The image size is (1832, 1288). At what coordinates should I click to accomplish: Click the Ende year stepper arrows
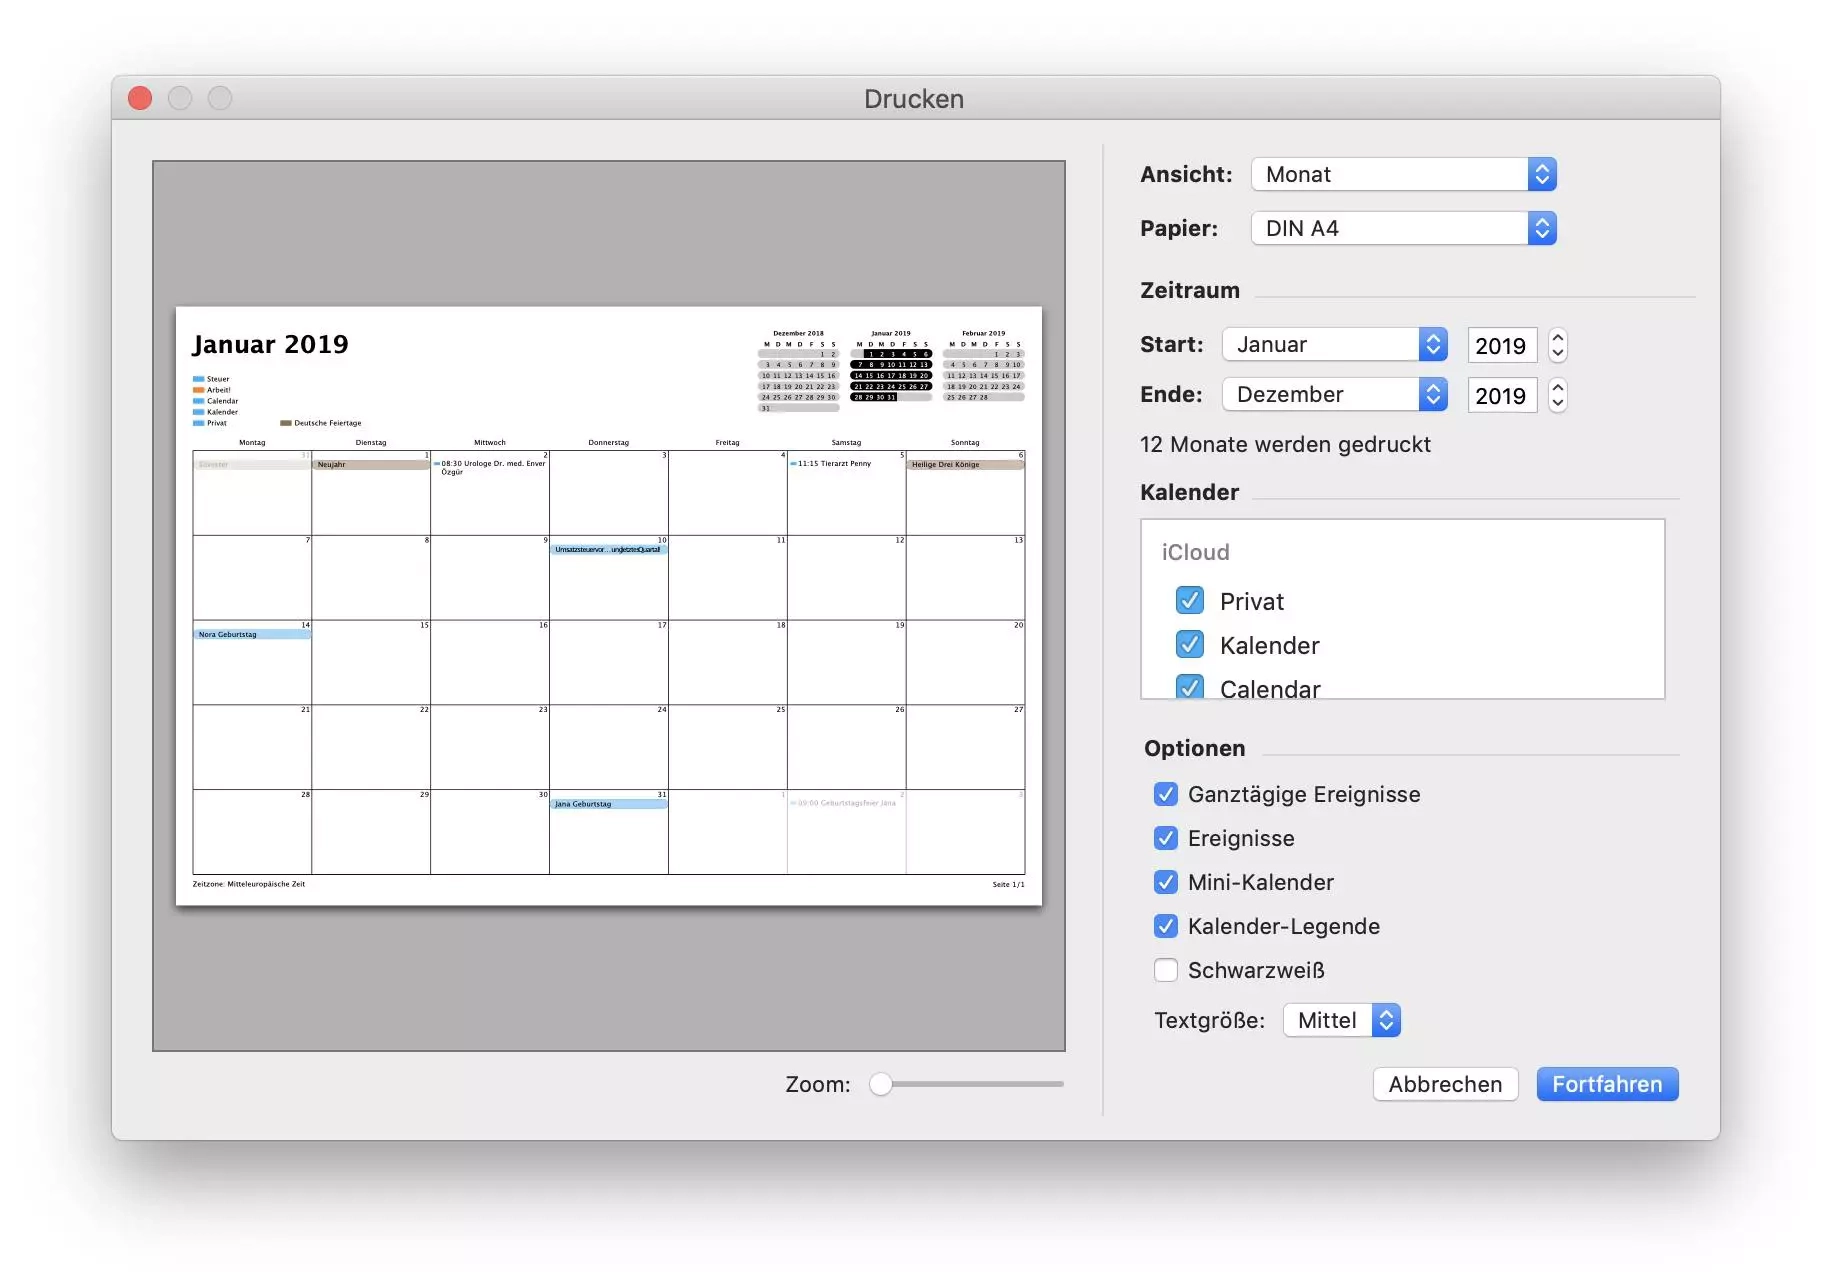tap(1557, 395)
